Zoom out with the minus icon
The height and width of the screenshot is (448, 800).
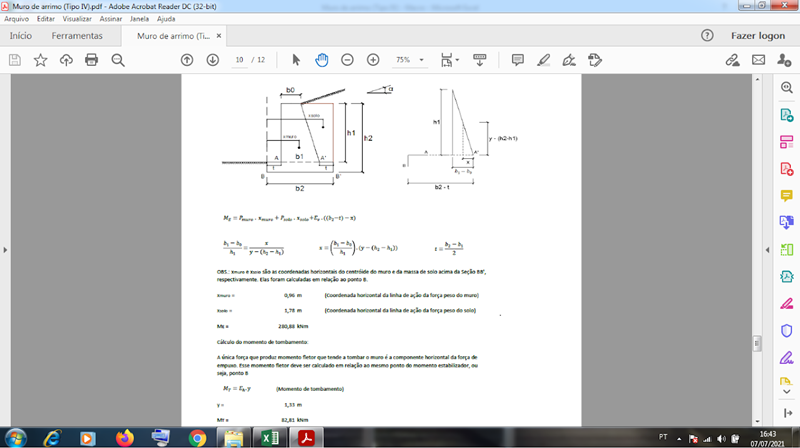pos(347,60)
